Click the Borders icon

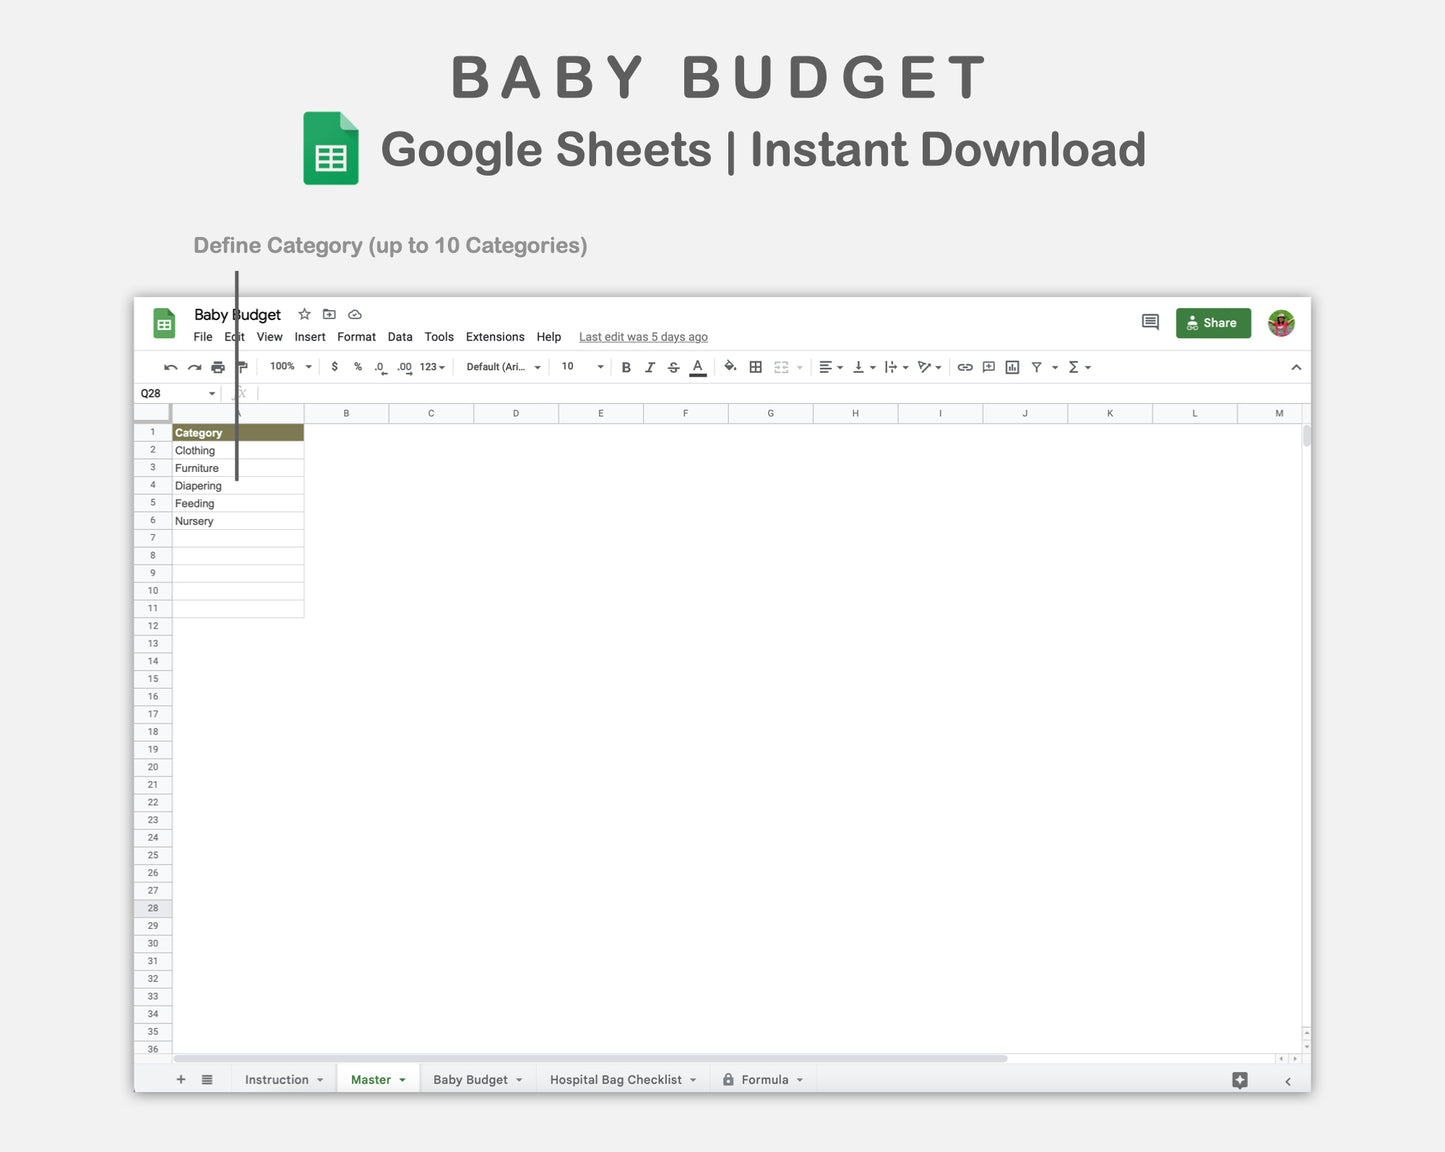[x=754, y=366]
